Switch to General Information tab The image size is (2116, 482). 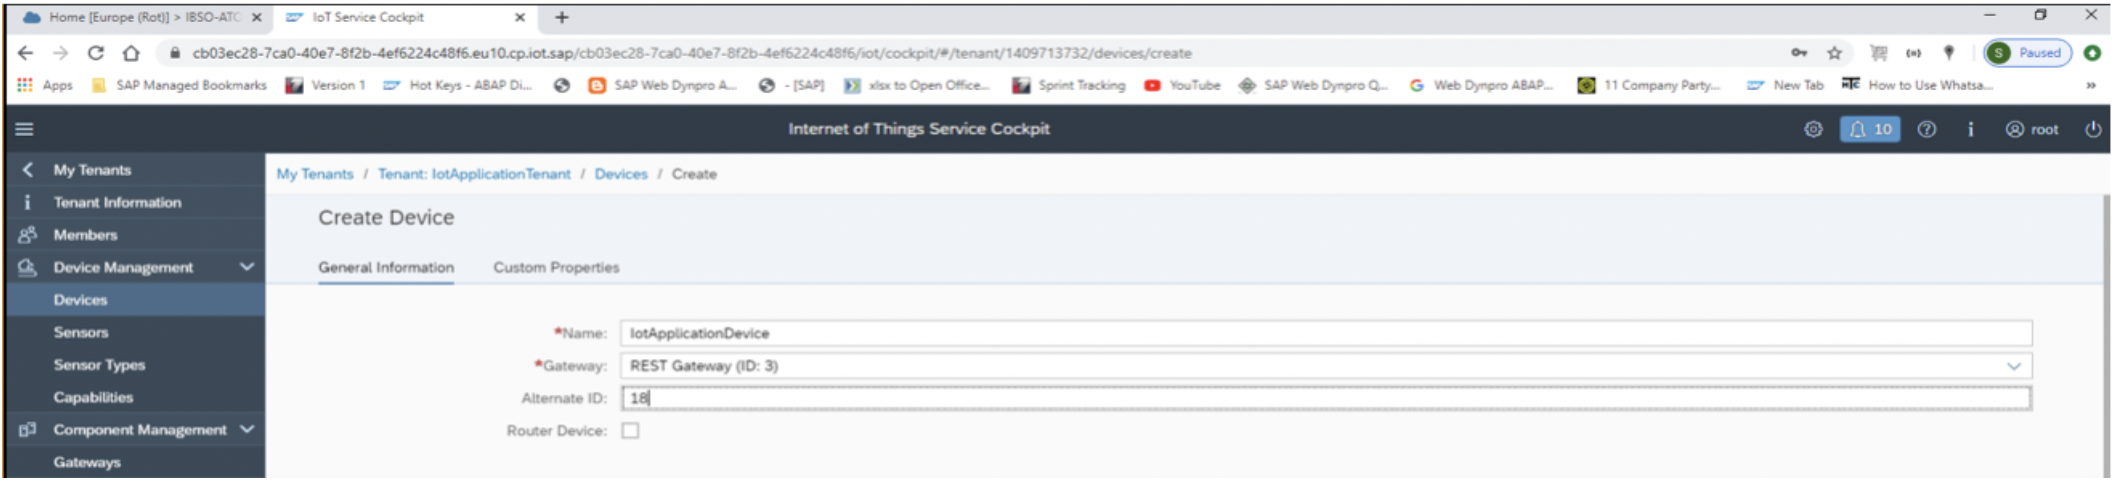(386, 267)
